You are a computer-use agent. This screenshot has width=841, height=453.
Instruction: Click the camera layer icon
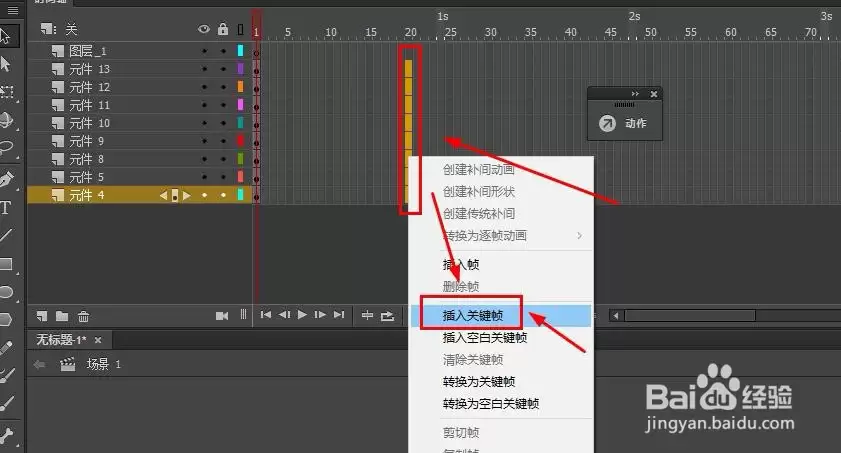pos(222,316)
